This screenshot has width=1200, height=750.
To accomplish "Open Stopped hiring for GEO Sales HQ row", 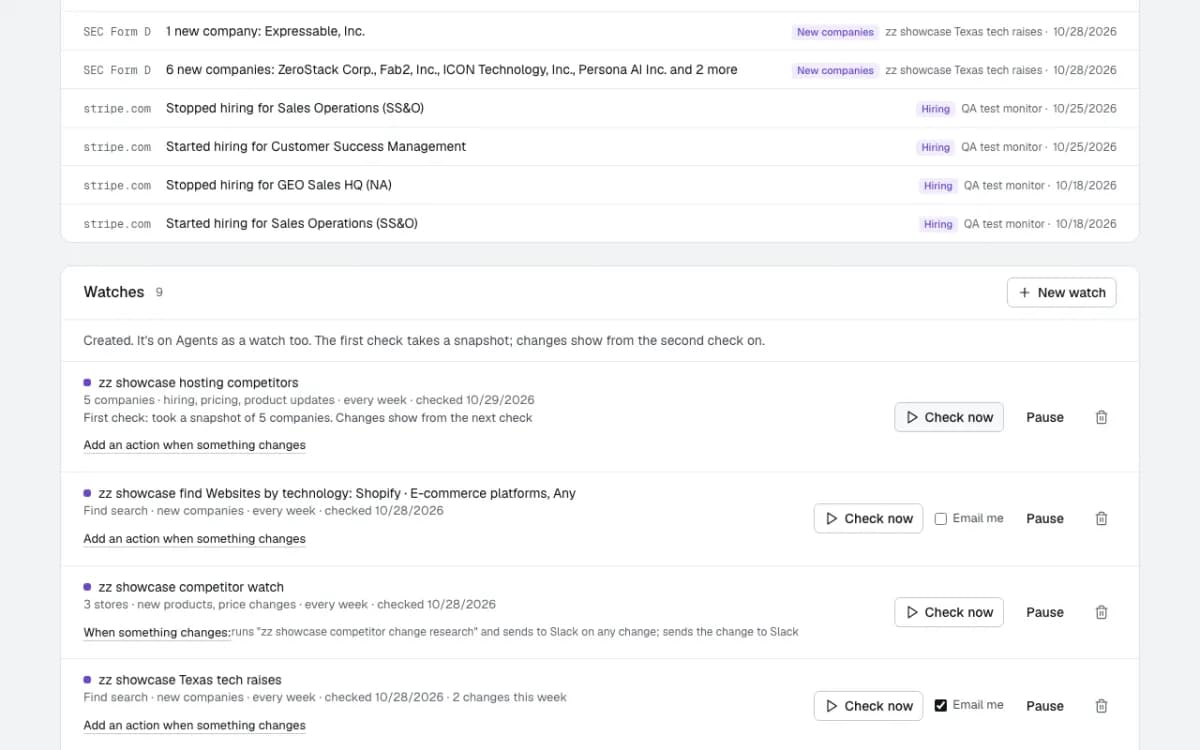I will 600,185.
